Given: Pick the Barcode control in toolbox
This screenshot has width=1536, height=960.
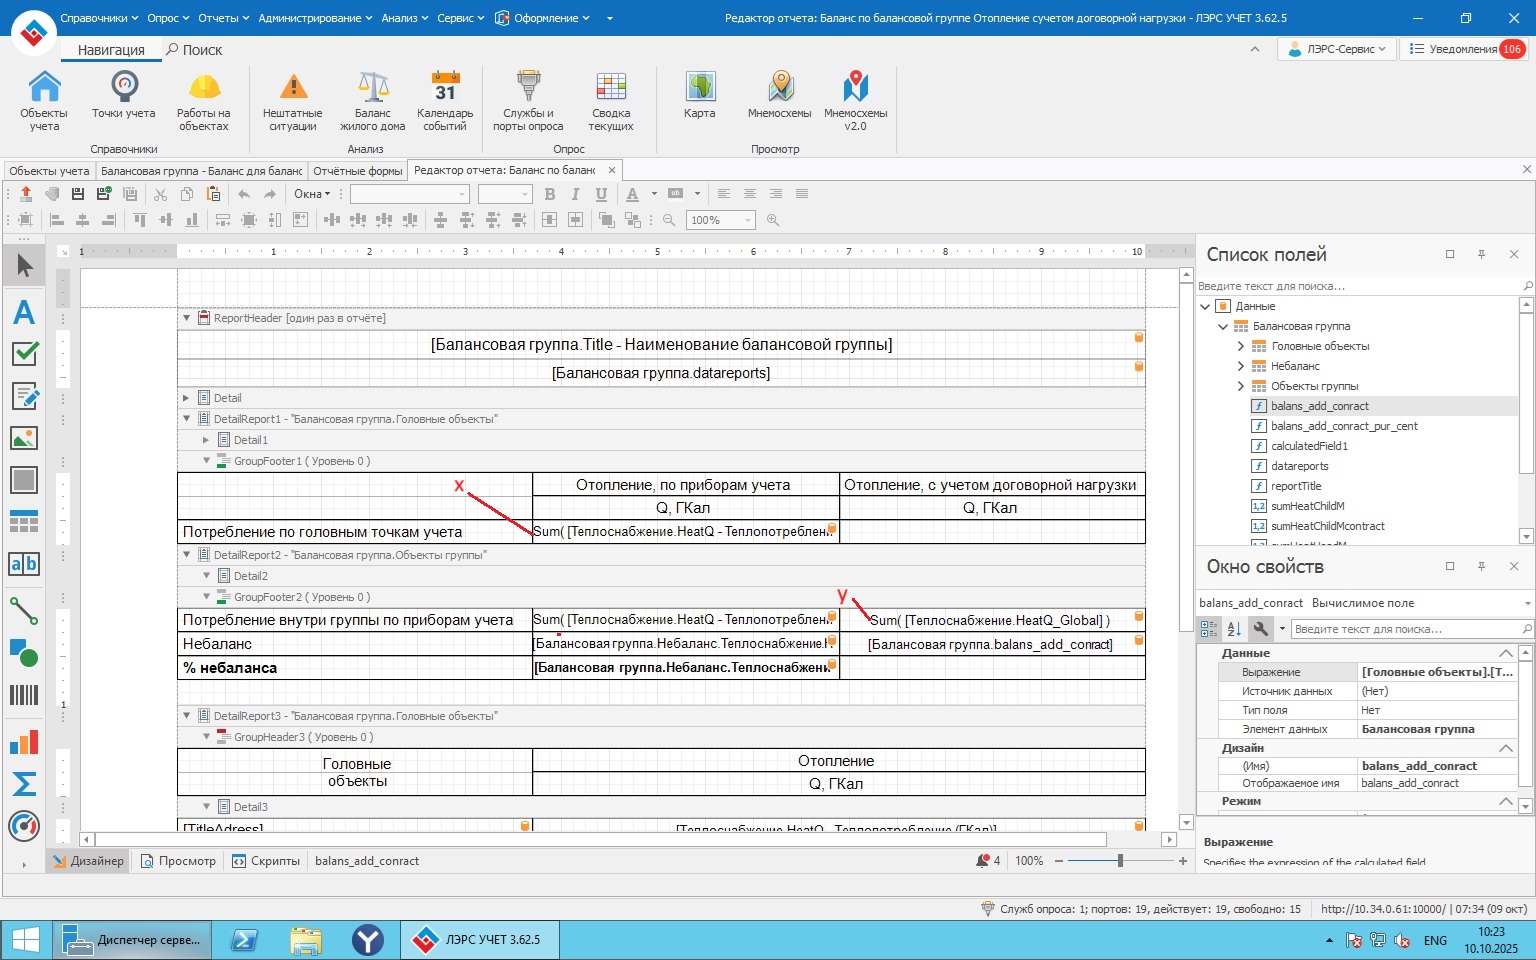Looking at the screenshot, I should [24, 695].
